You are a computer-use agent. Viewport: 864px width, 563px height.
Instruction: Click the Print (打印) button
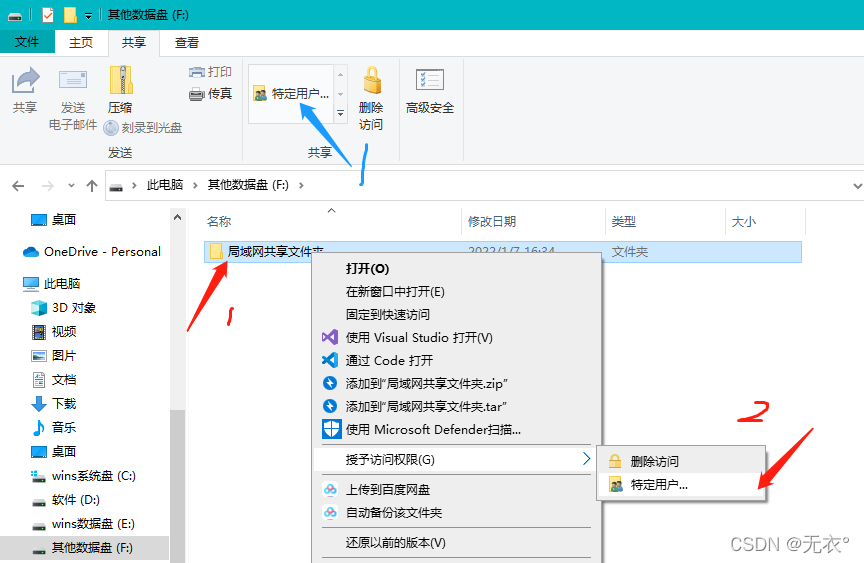point(210,72)
